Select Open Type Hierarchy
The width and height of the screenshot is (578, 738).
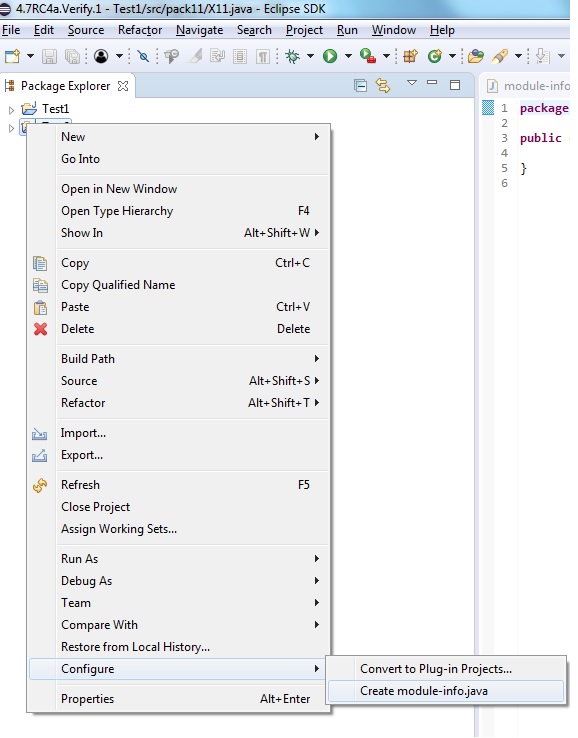pos(179,211)
